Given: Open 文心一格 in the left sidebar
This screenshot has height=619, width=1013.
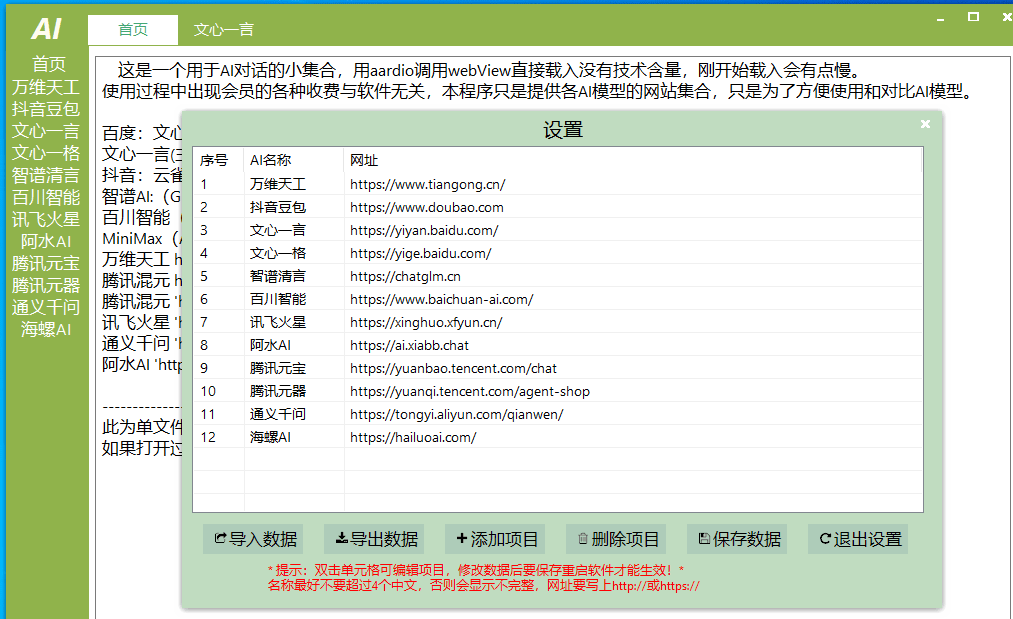Looking at the screenshot, I should click(46, 152).
